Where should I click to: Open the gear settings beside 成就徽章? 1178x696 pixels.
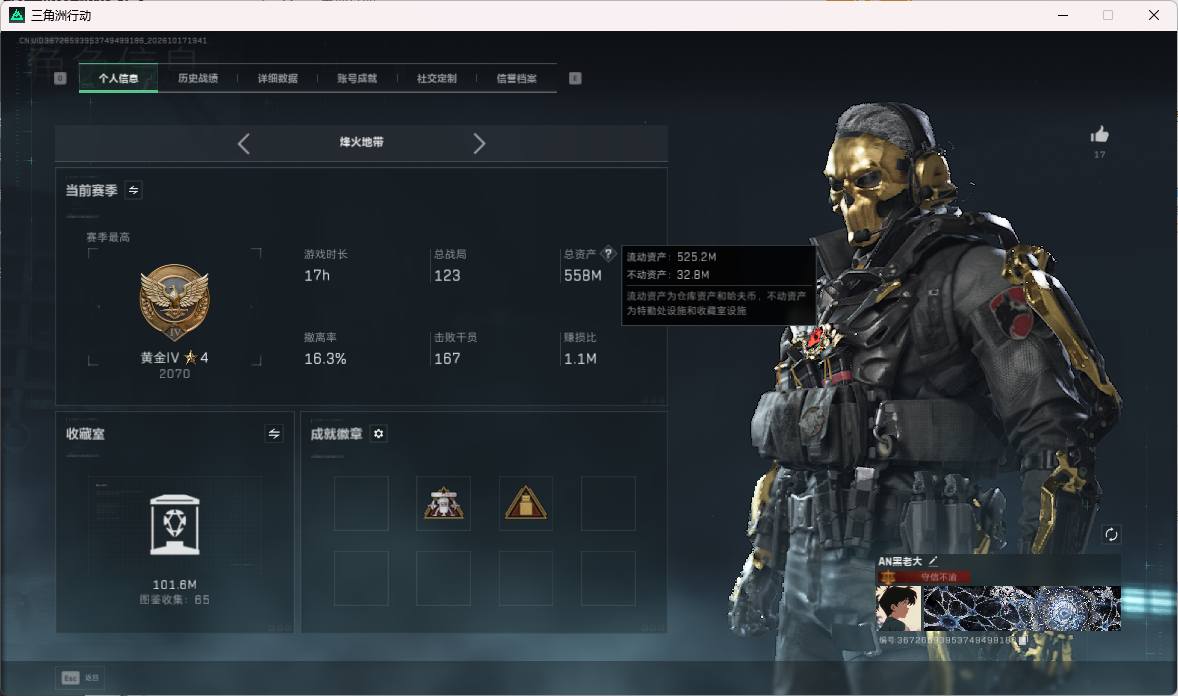(x=379, y=434)
